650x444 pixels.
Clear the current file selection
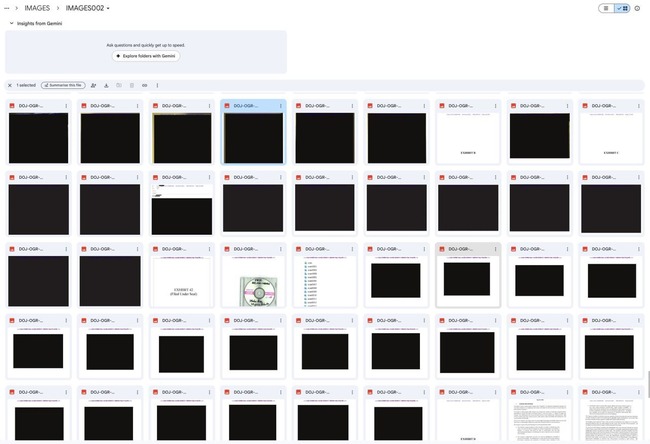(x=10, y=85)
